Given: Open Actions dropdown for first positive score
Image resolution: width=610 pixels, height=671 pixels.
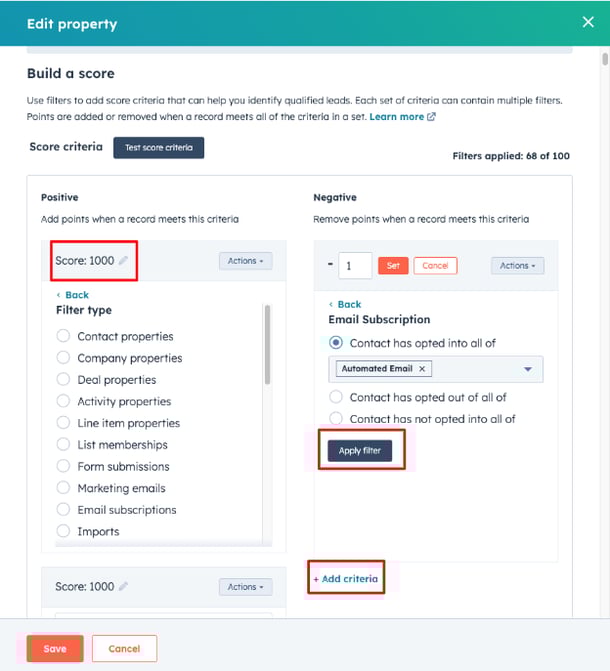Looking at the screenshot, I should (x=245, y=261).
